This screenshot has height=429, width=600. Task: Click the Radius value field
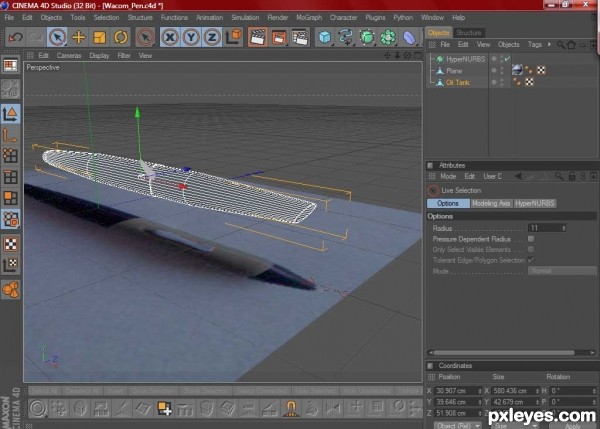tap(544, 228)
